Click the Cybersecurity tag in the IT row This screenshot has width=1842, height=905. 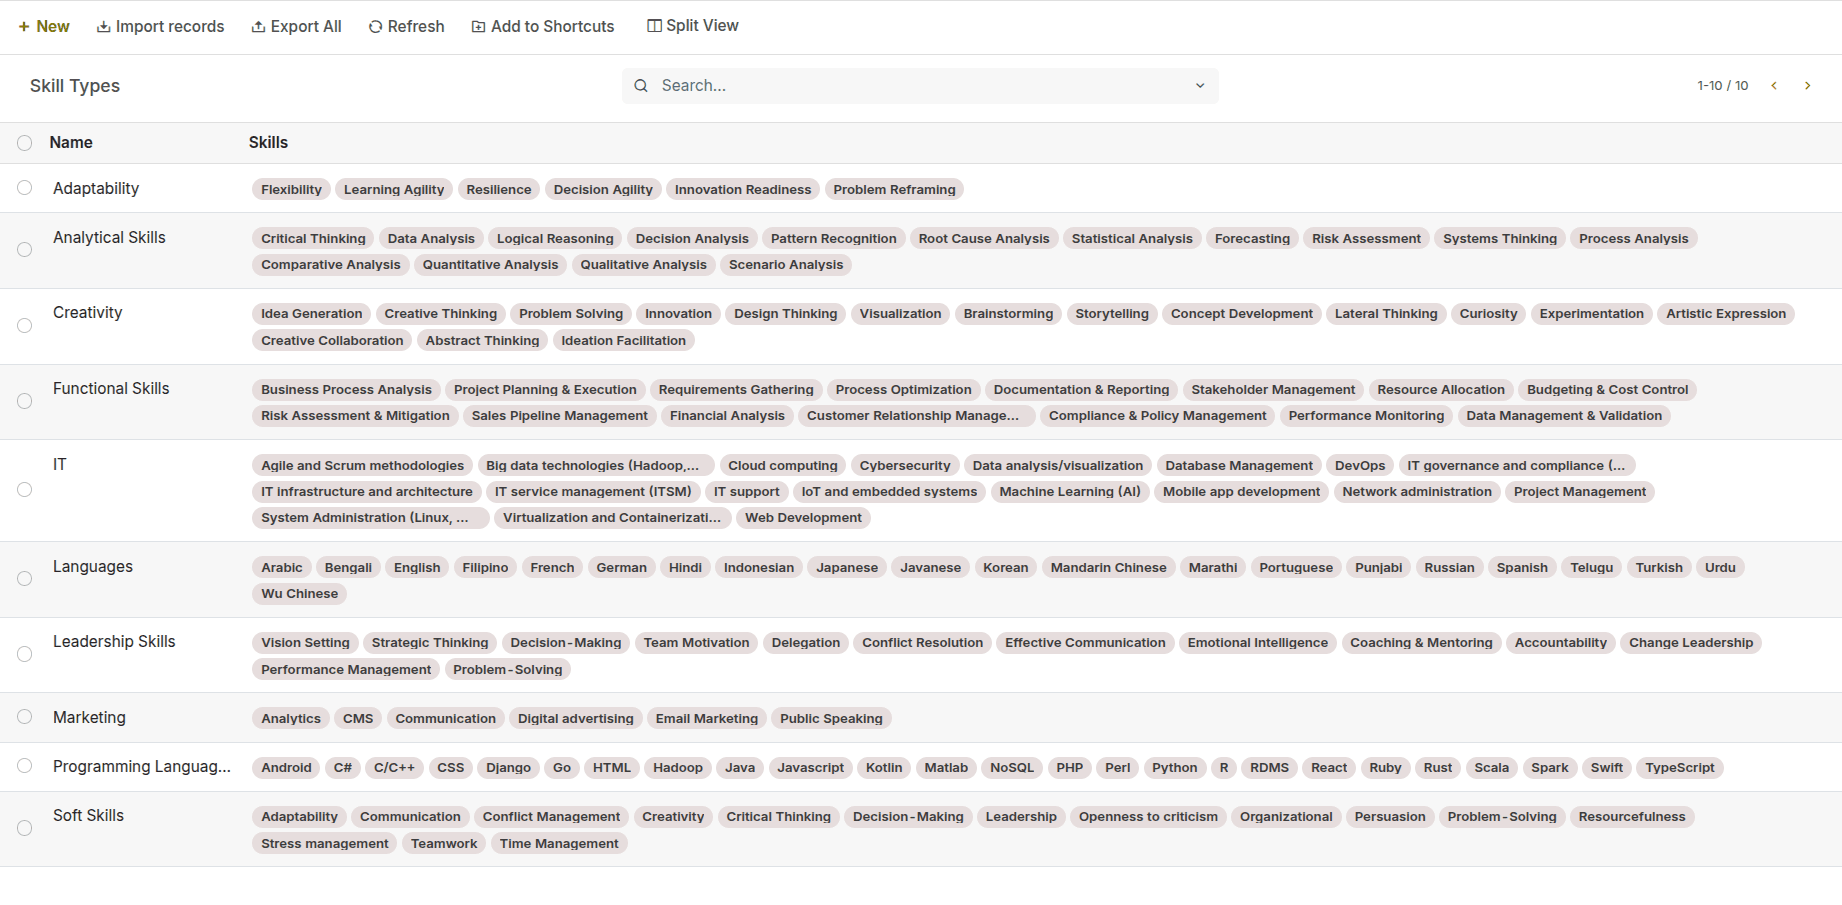pyautogui.click(x=905, y=465)
